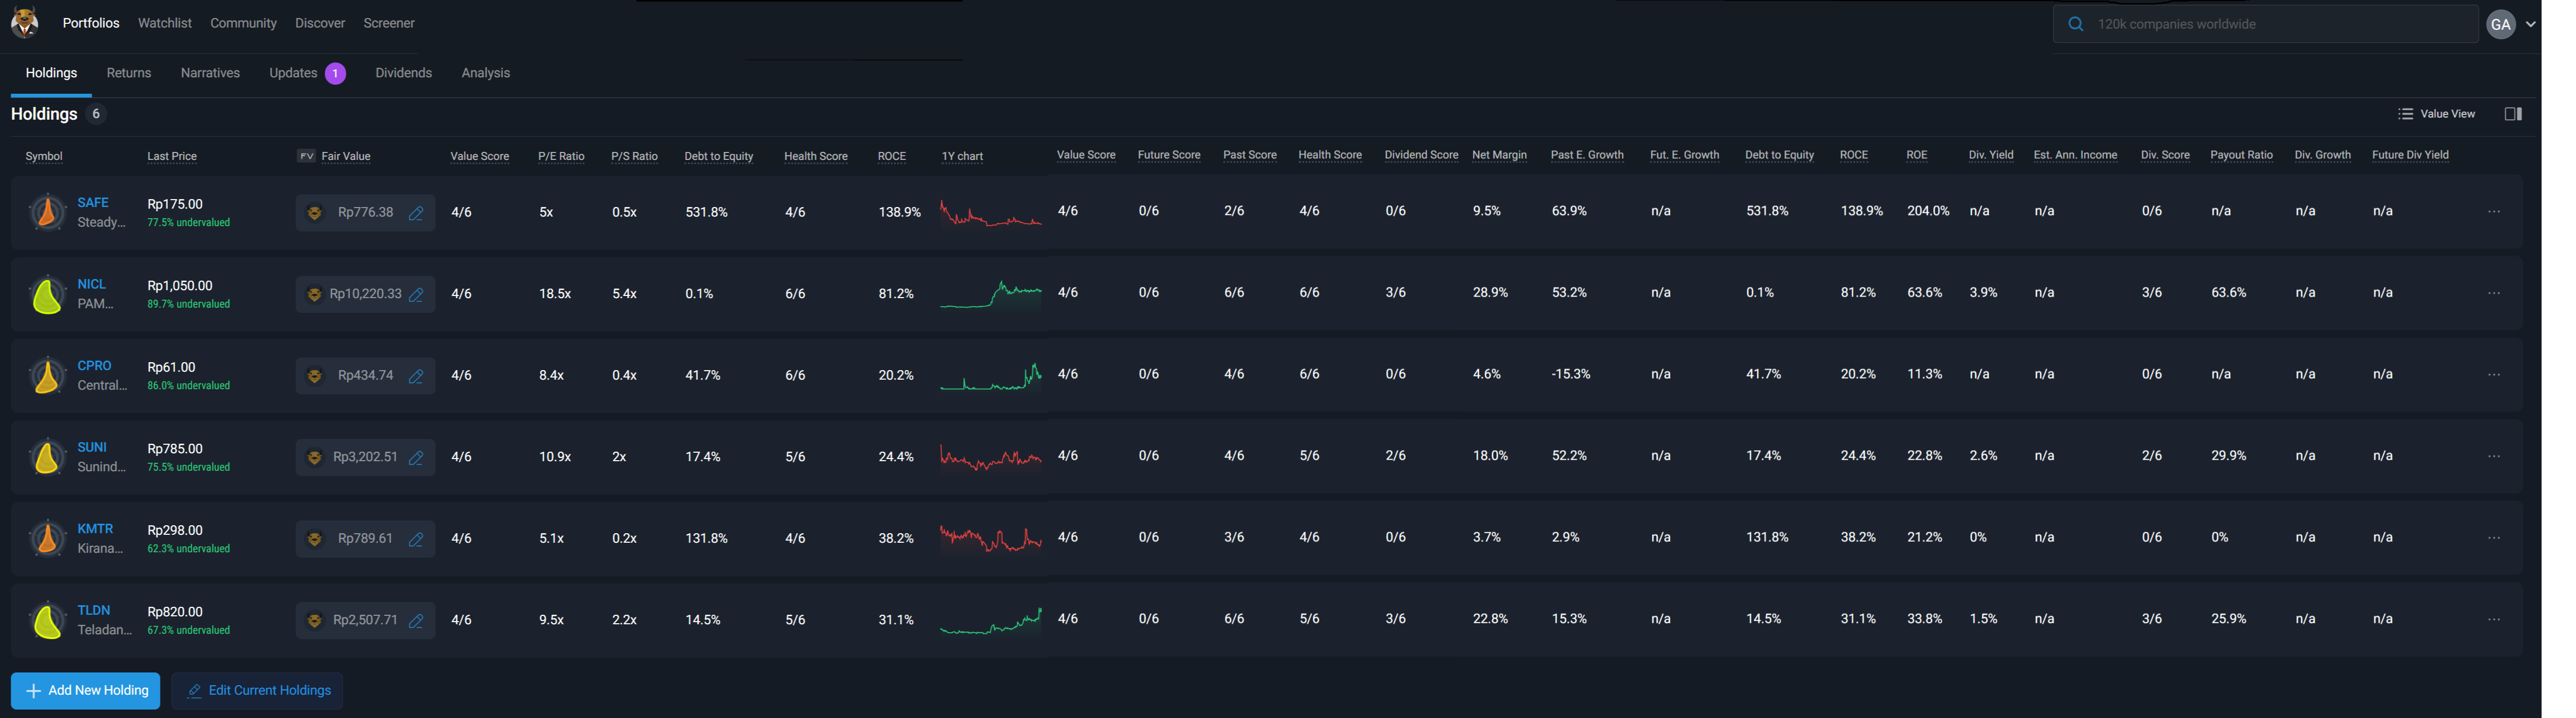Edit fair value pencil for NICL
Image resolution: width=2576 pixels, height=718 pixels.
tap(416, 295)
